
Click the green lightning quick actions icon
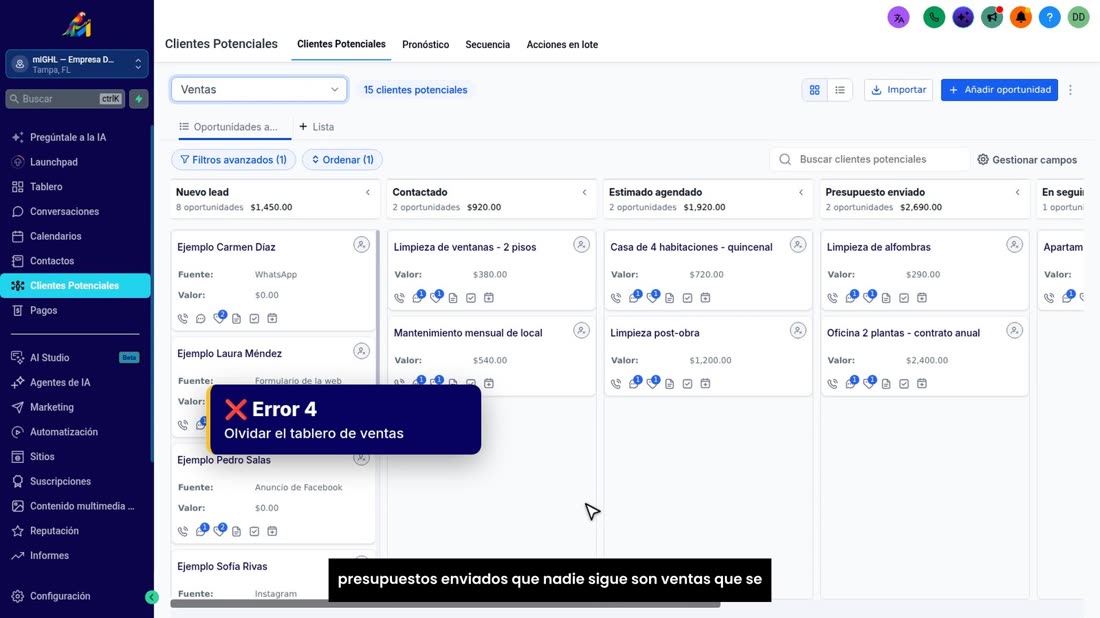139,99
